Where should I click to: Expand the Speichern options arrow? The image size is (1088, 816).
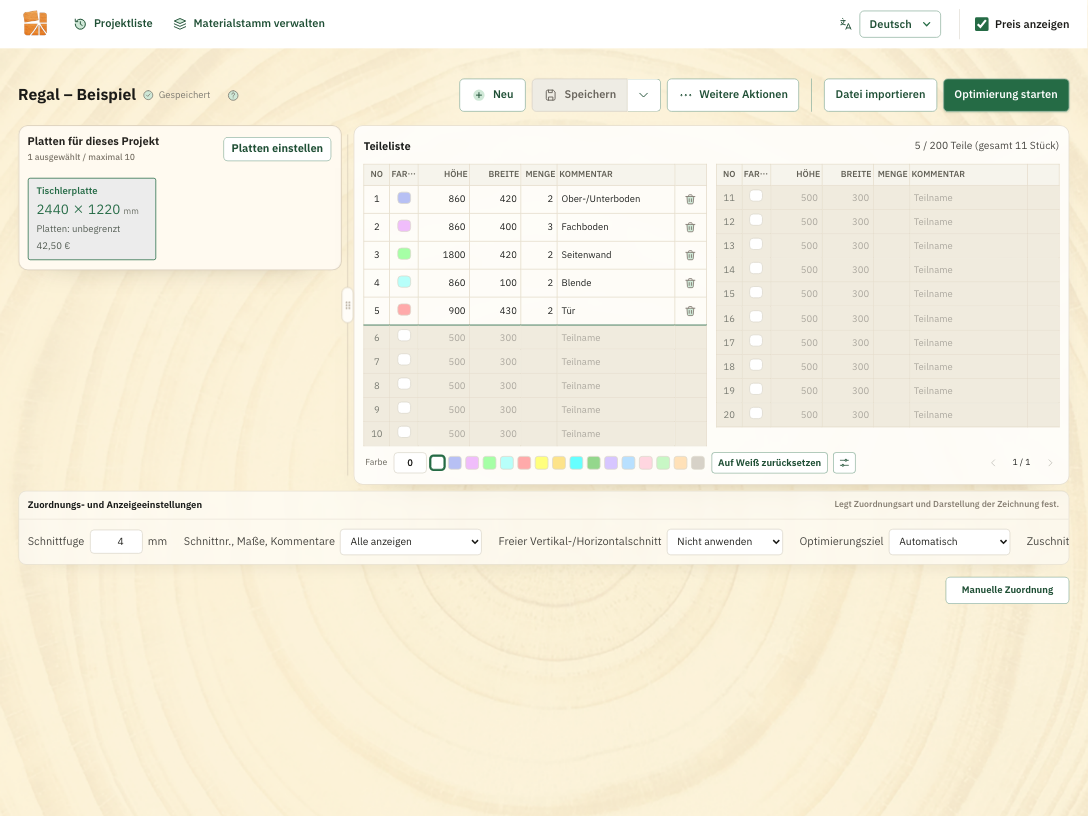tap(644, 95)
